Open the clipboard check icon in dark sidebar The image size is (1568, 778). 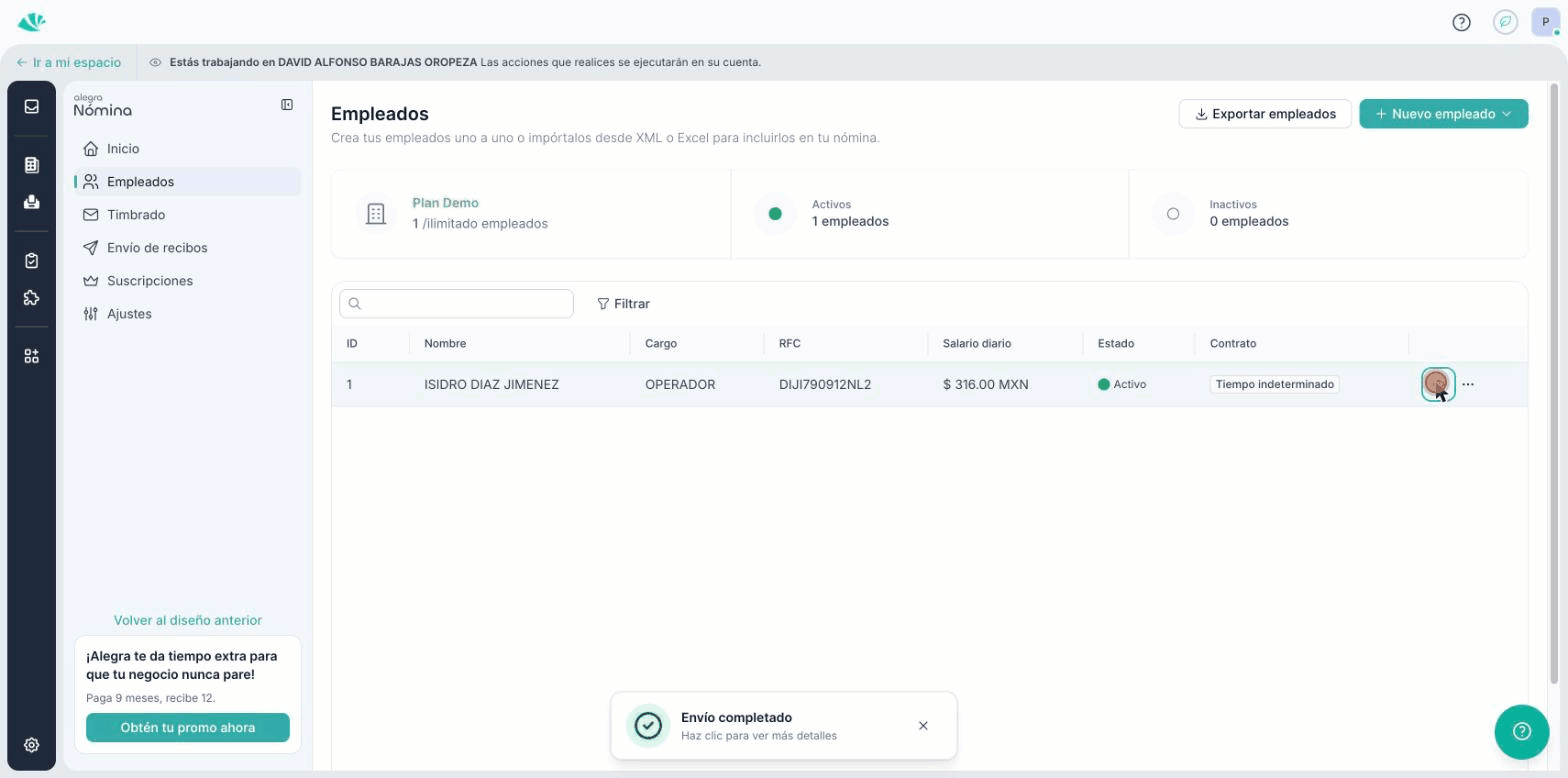click(32, 261)
